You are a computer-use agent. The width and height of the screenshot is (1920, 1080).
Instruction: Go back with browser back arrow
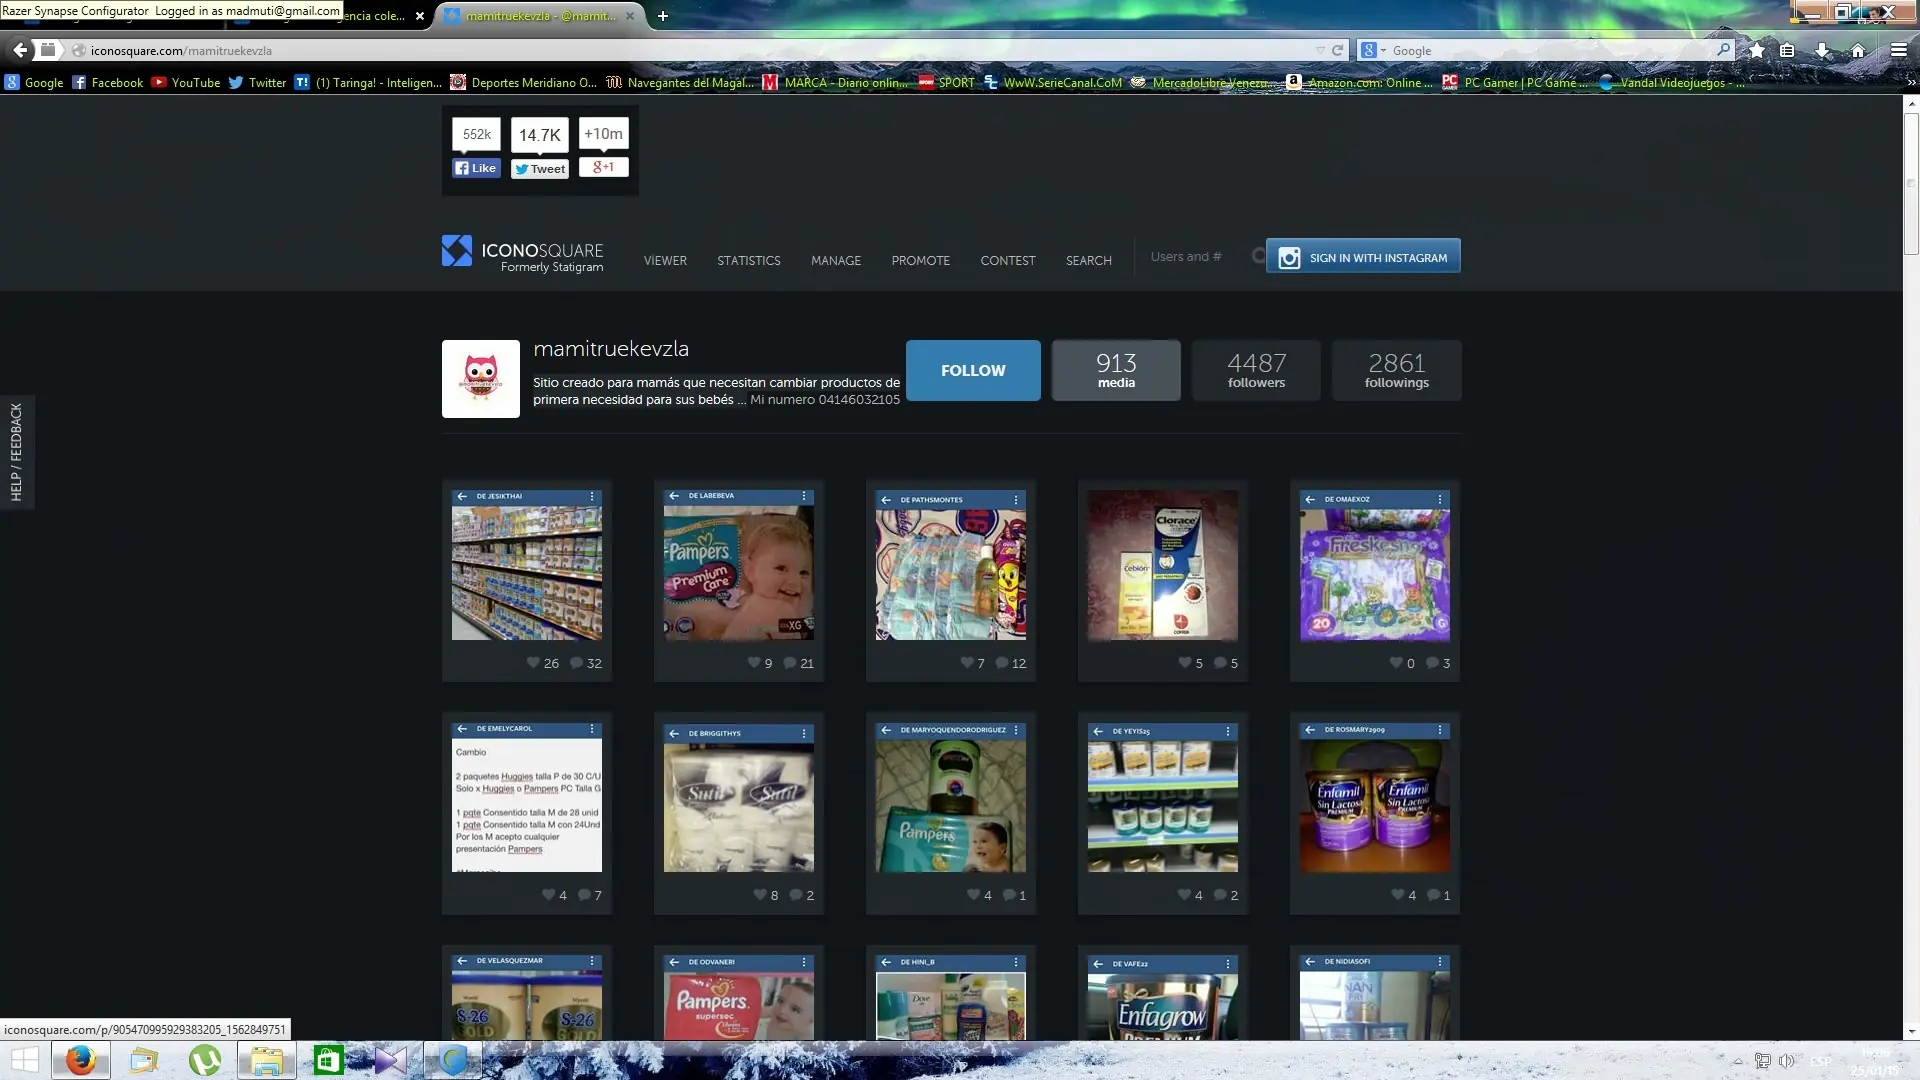click(20, 50)
